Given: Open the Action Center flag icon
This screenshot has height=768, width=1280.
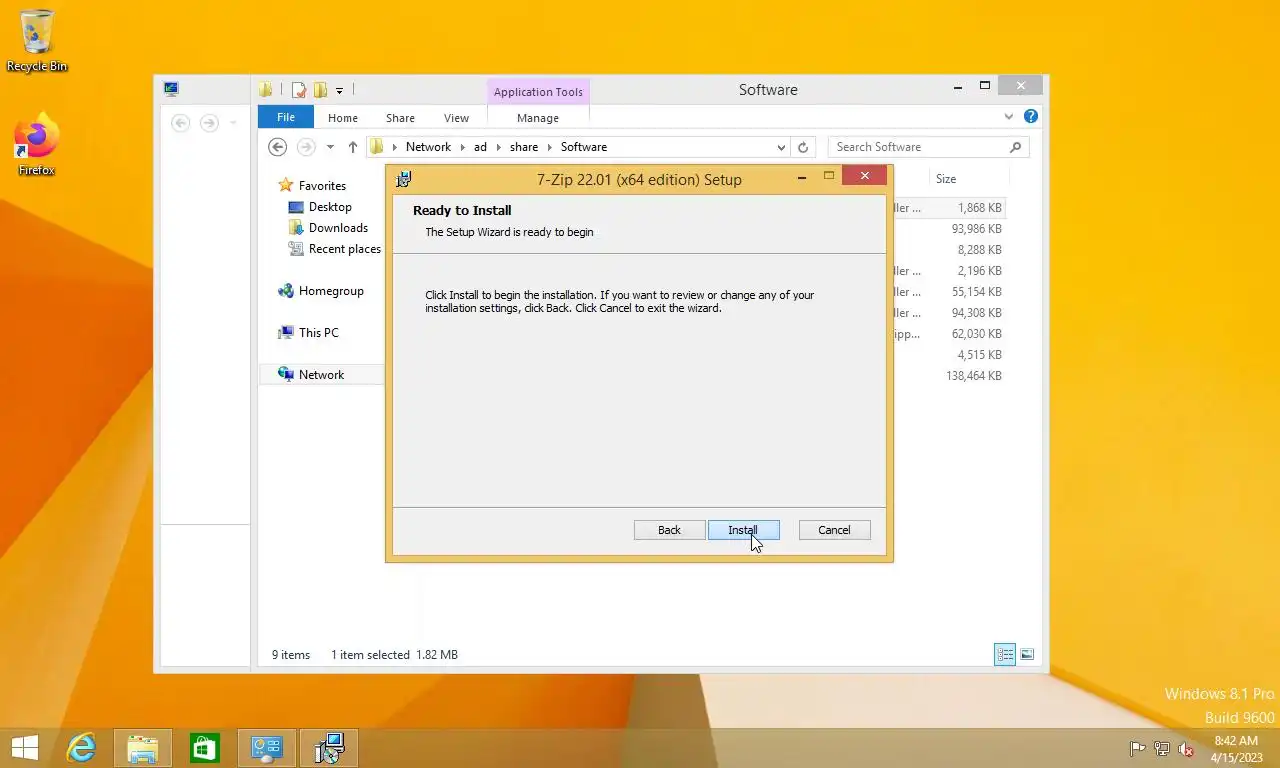Looking at the screenshot, I should pos(1137,749).
